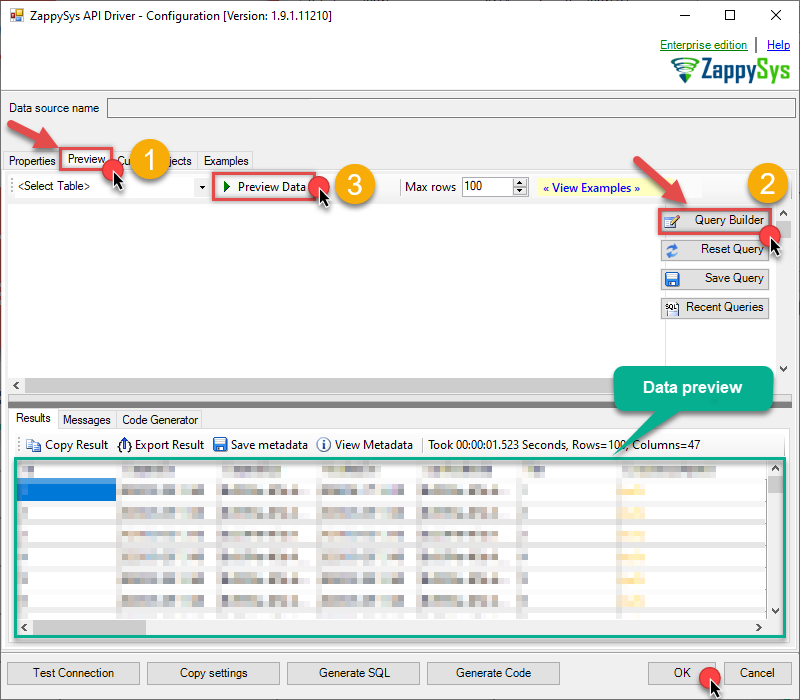Click inside the query text editor
The width and height of the screenshot is (800, 700).
pos(336,290)
